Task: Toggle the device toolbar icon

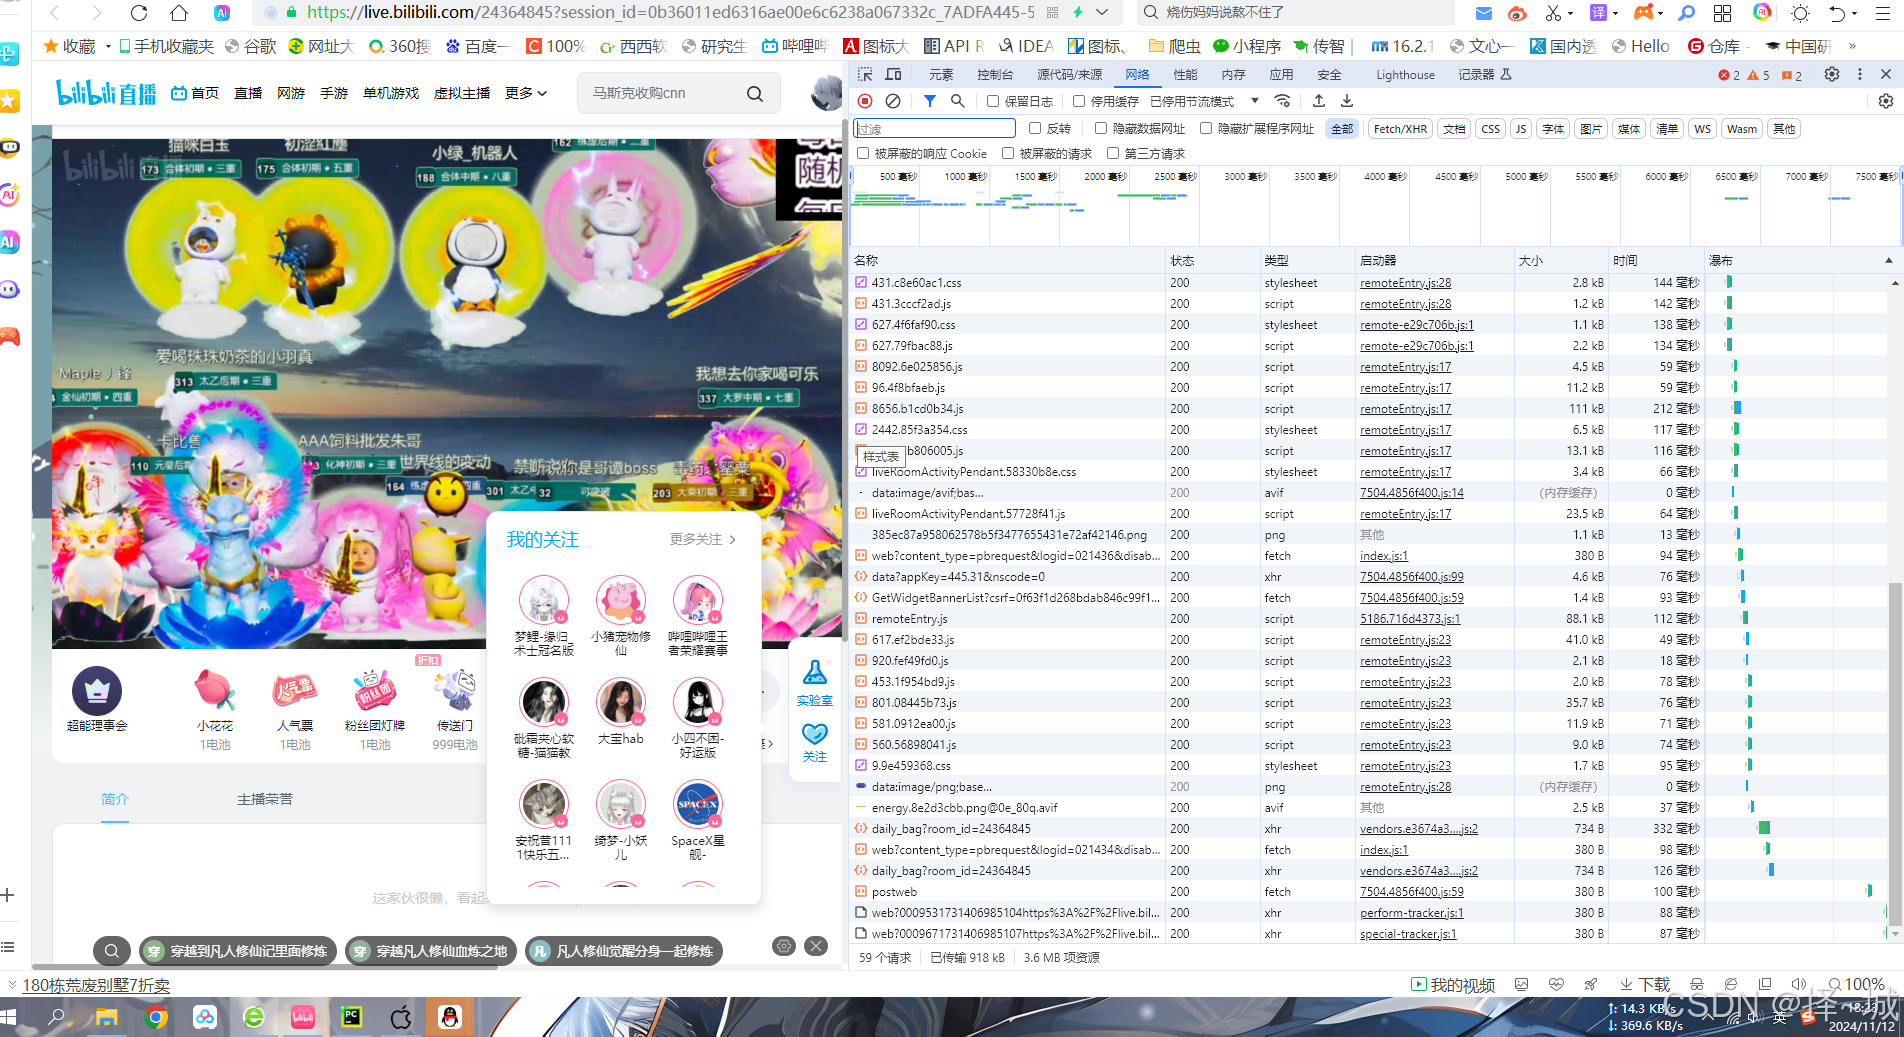Action: click(894, 75)
